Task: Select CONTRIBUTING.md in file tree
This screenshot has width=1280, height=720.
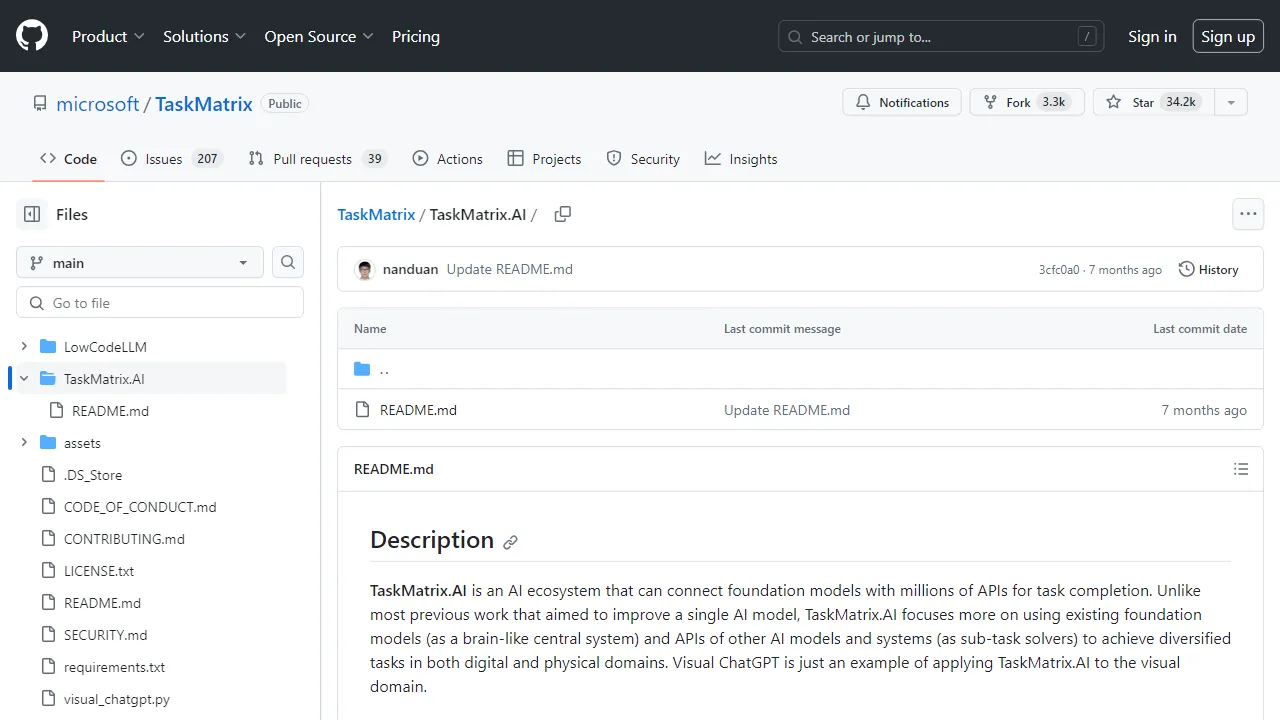Action: (x=124, y=539)
